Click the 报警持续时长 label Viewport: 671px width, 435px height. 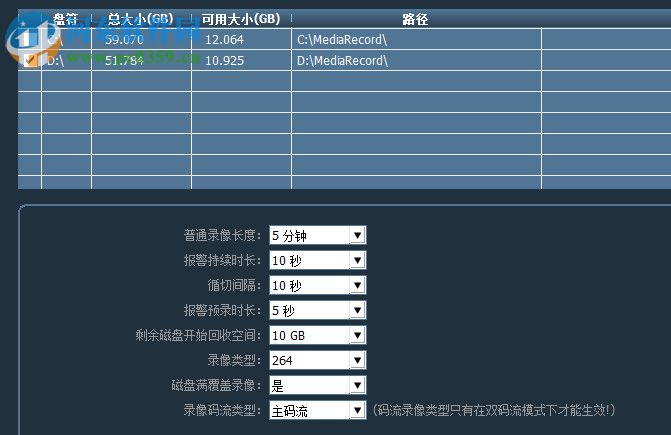pos(222,260)
